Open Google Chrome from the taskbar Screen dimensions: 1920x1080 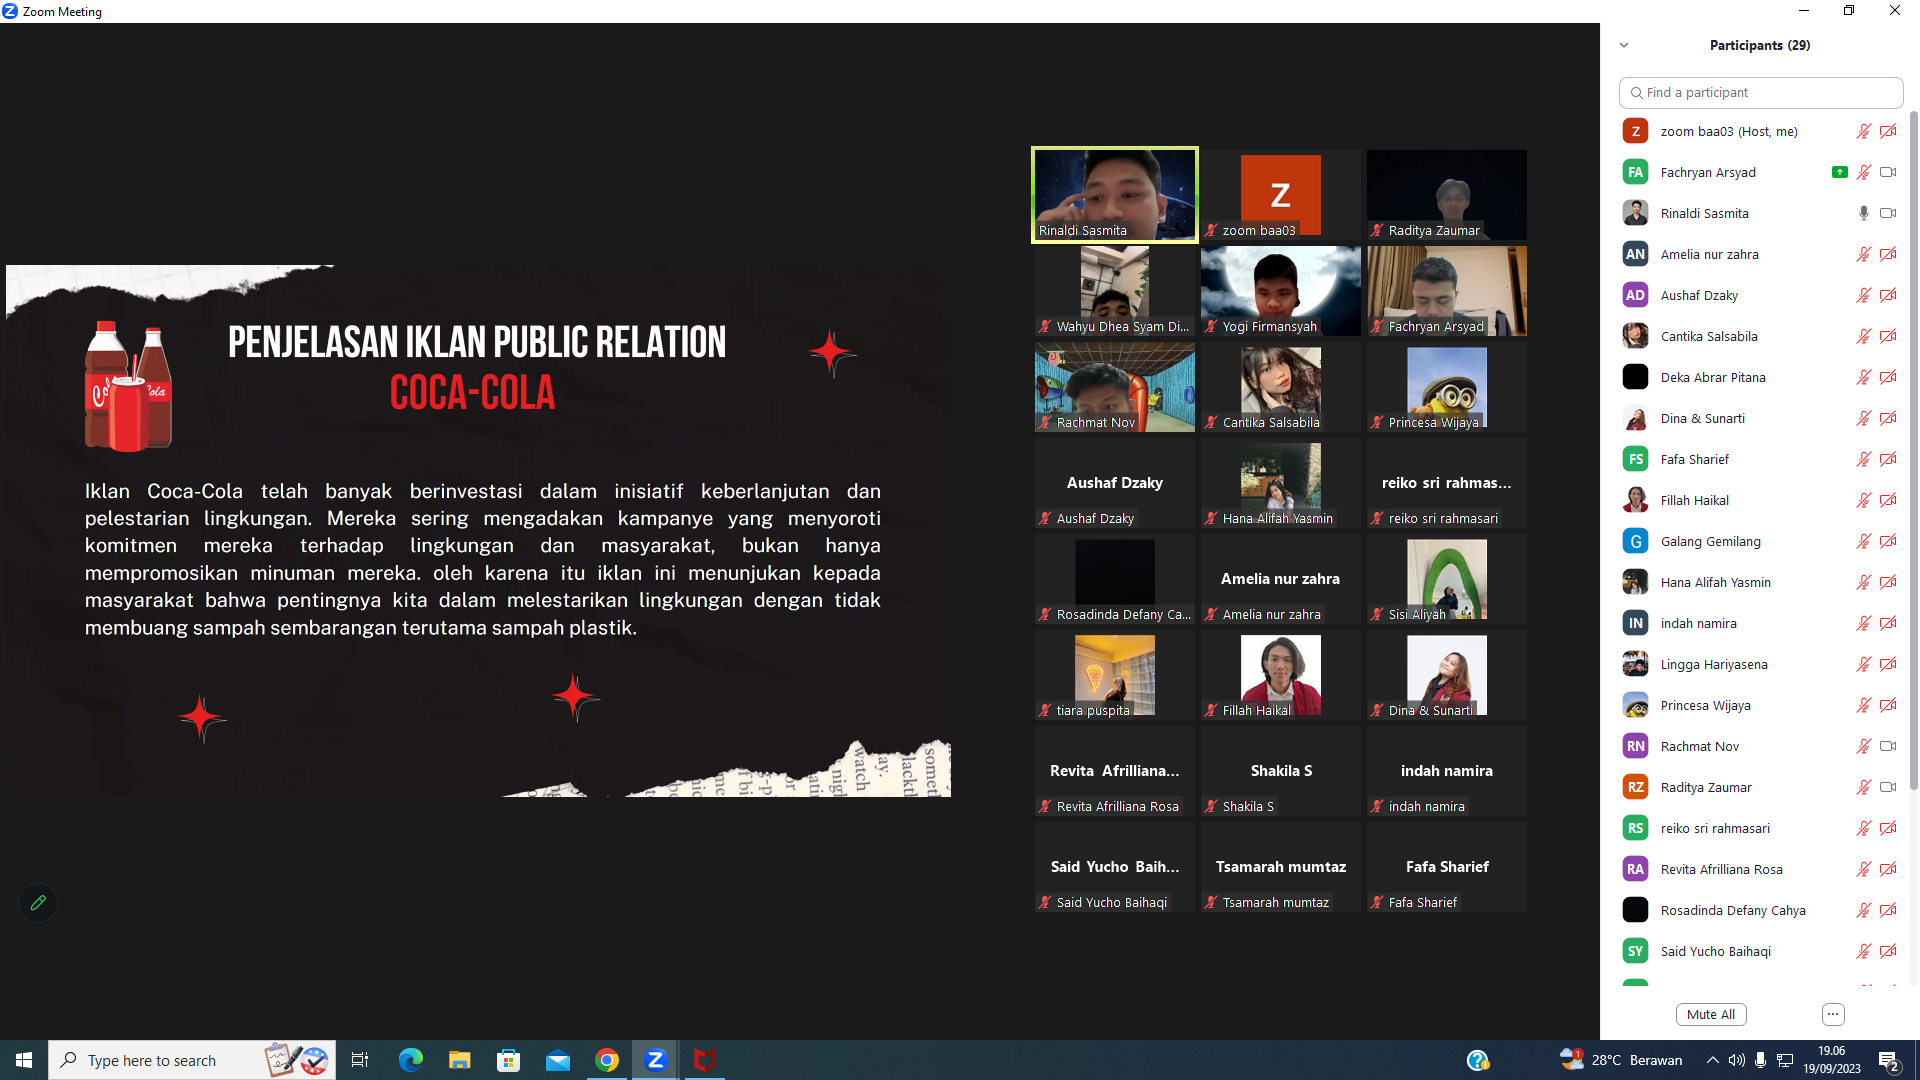pyautogui.click(x=606, y=1060)
